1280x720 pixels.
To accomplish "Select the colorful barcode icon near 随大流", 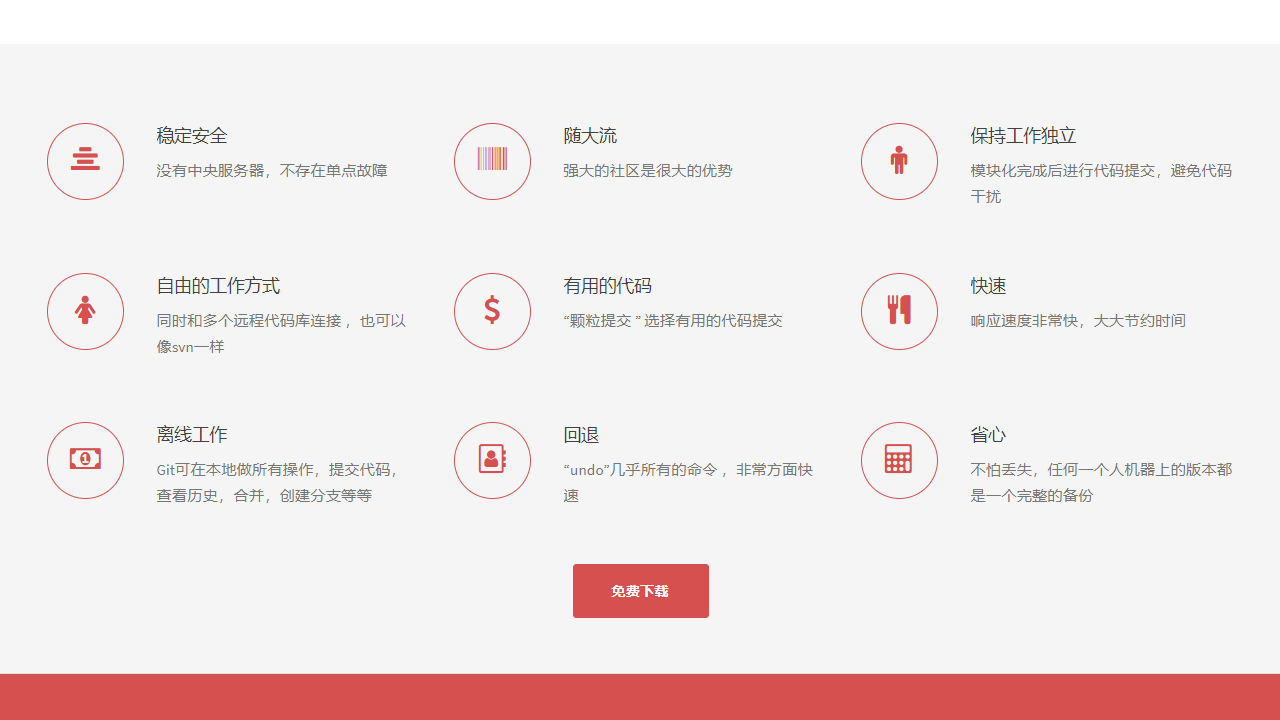I will 492,160.
